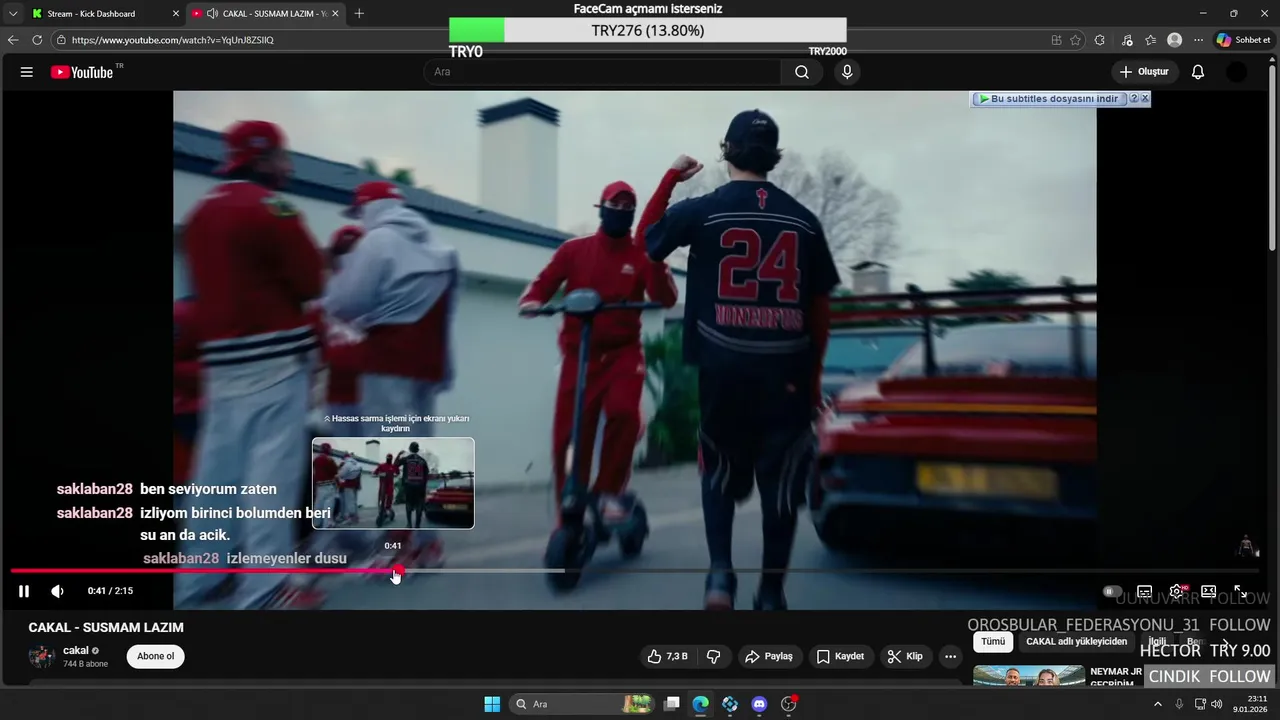Toggle subtitles/closed captions in player
Image resolution: width=1280 pixels, height=720 pixels.
1145,591
